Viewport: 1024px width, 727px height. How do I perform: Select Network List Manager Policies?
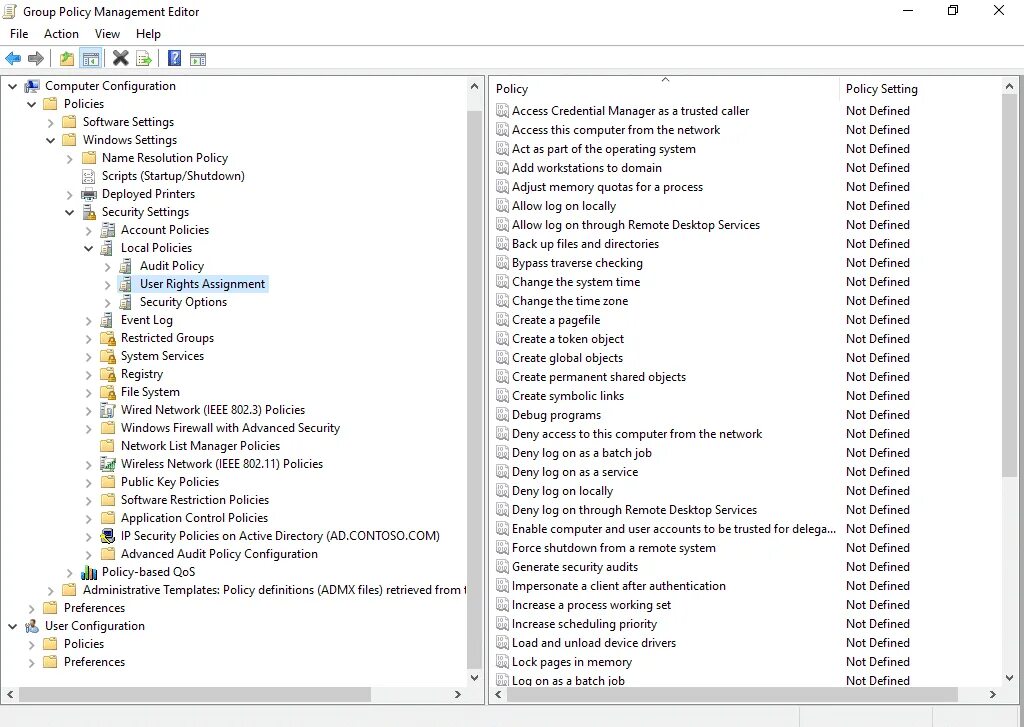point(200,446)
